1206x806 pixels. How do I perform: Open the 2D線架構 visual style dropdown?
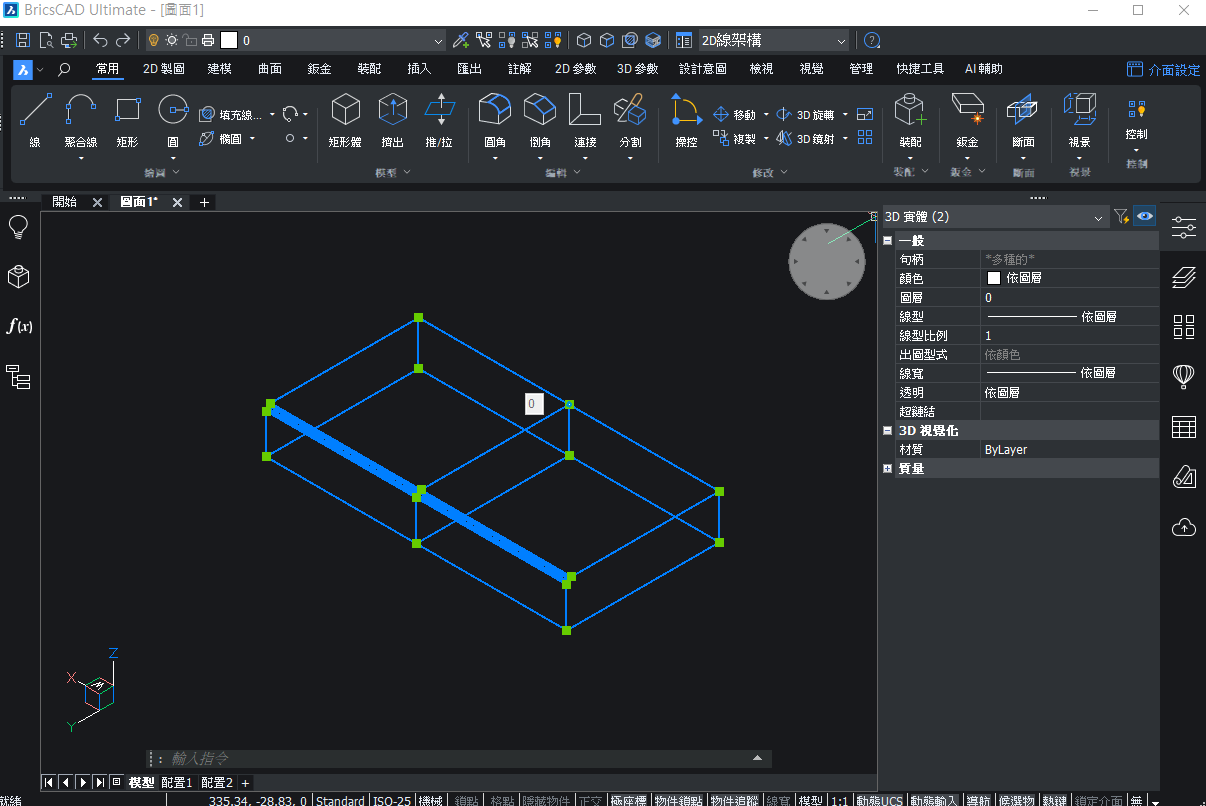(772, 41)
